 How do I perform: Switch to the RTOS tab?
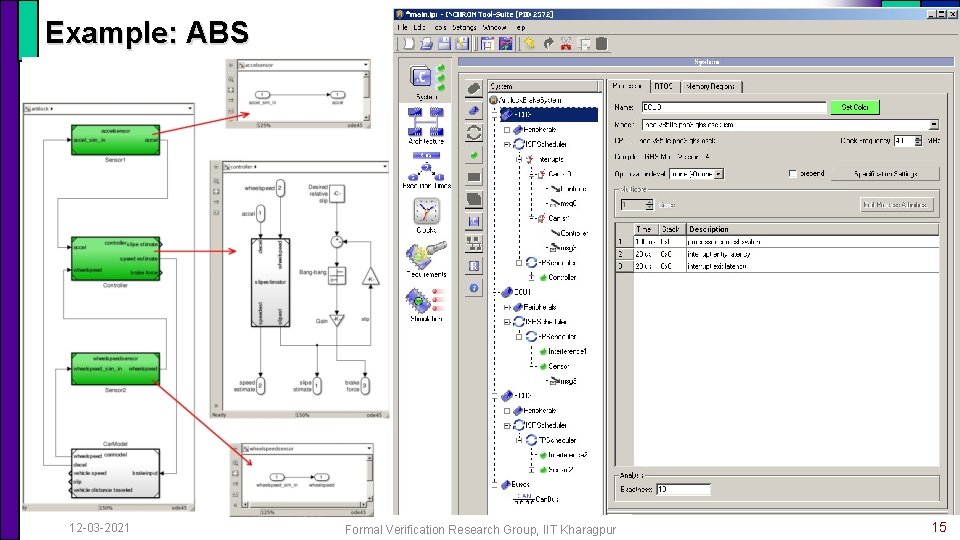coord(663,86)
